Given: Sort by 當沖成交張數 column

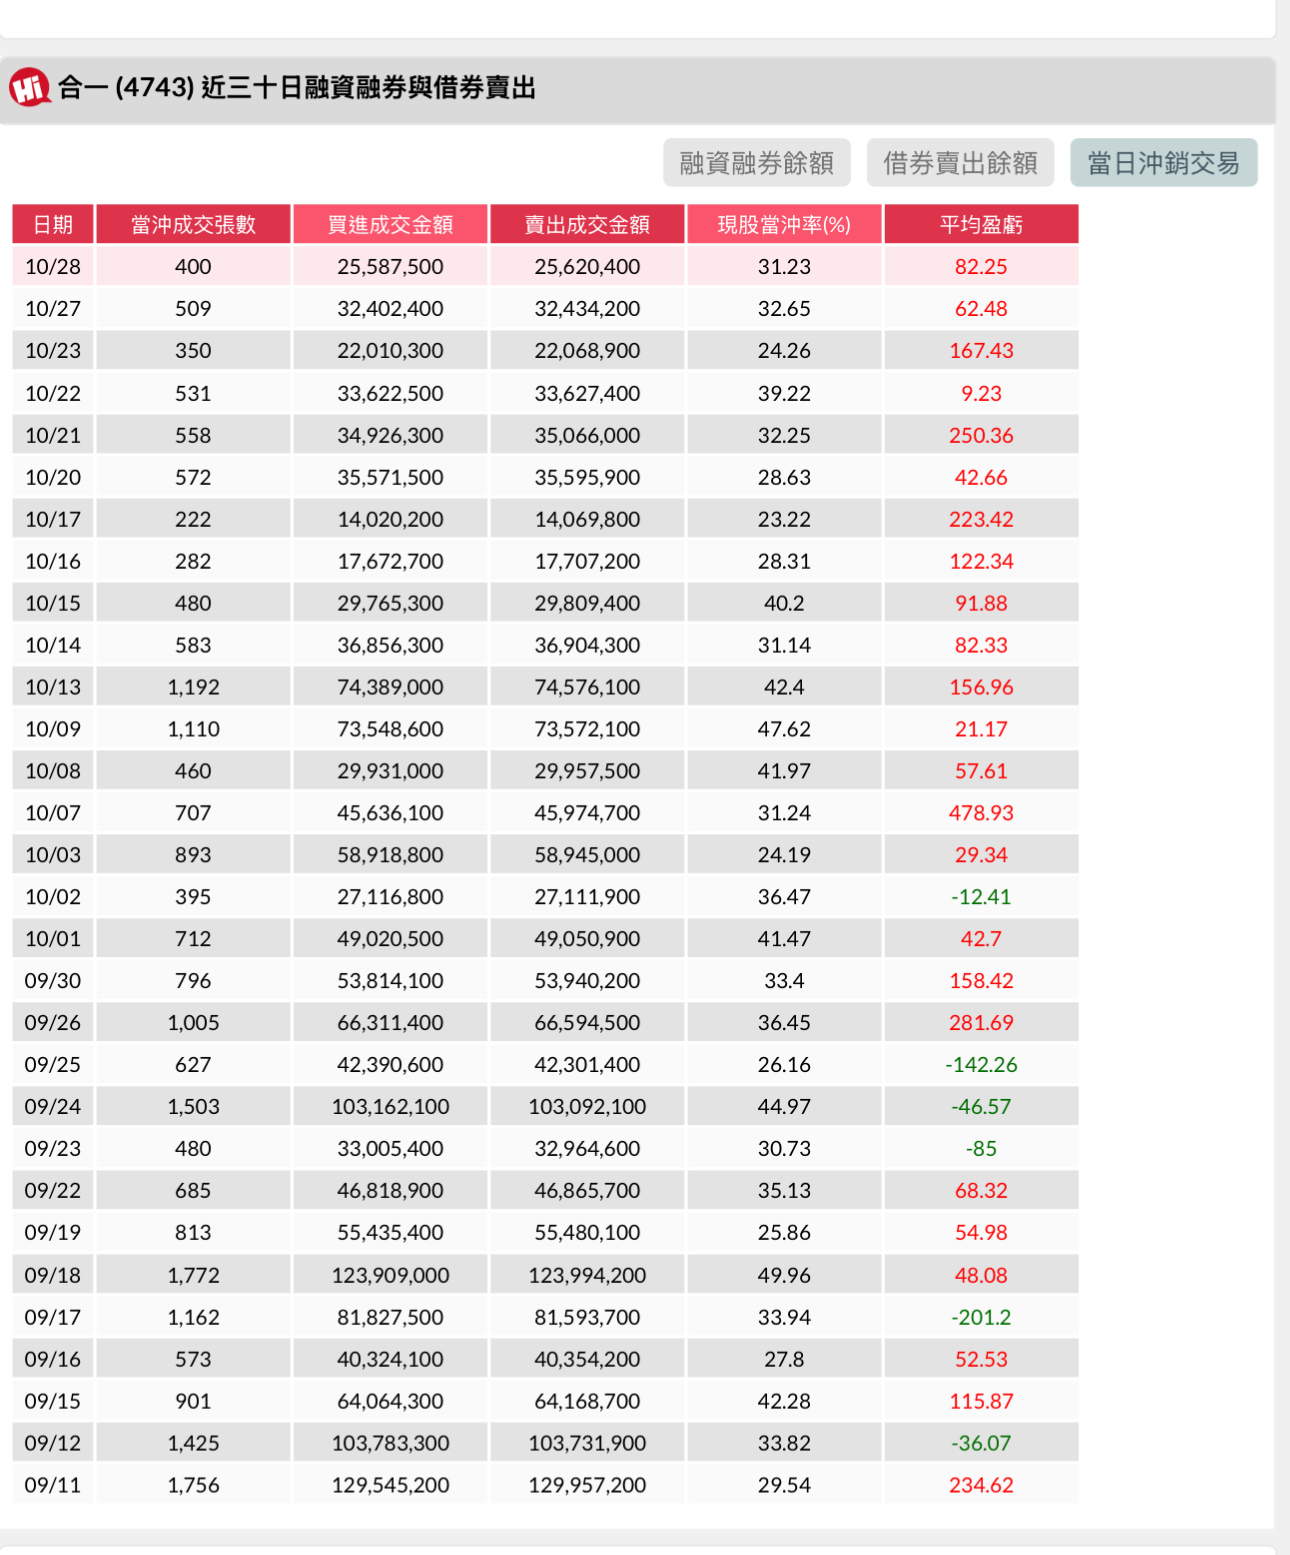Looking at the screenshot, I should point(193,224).
